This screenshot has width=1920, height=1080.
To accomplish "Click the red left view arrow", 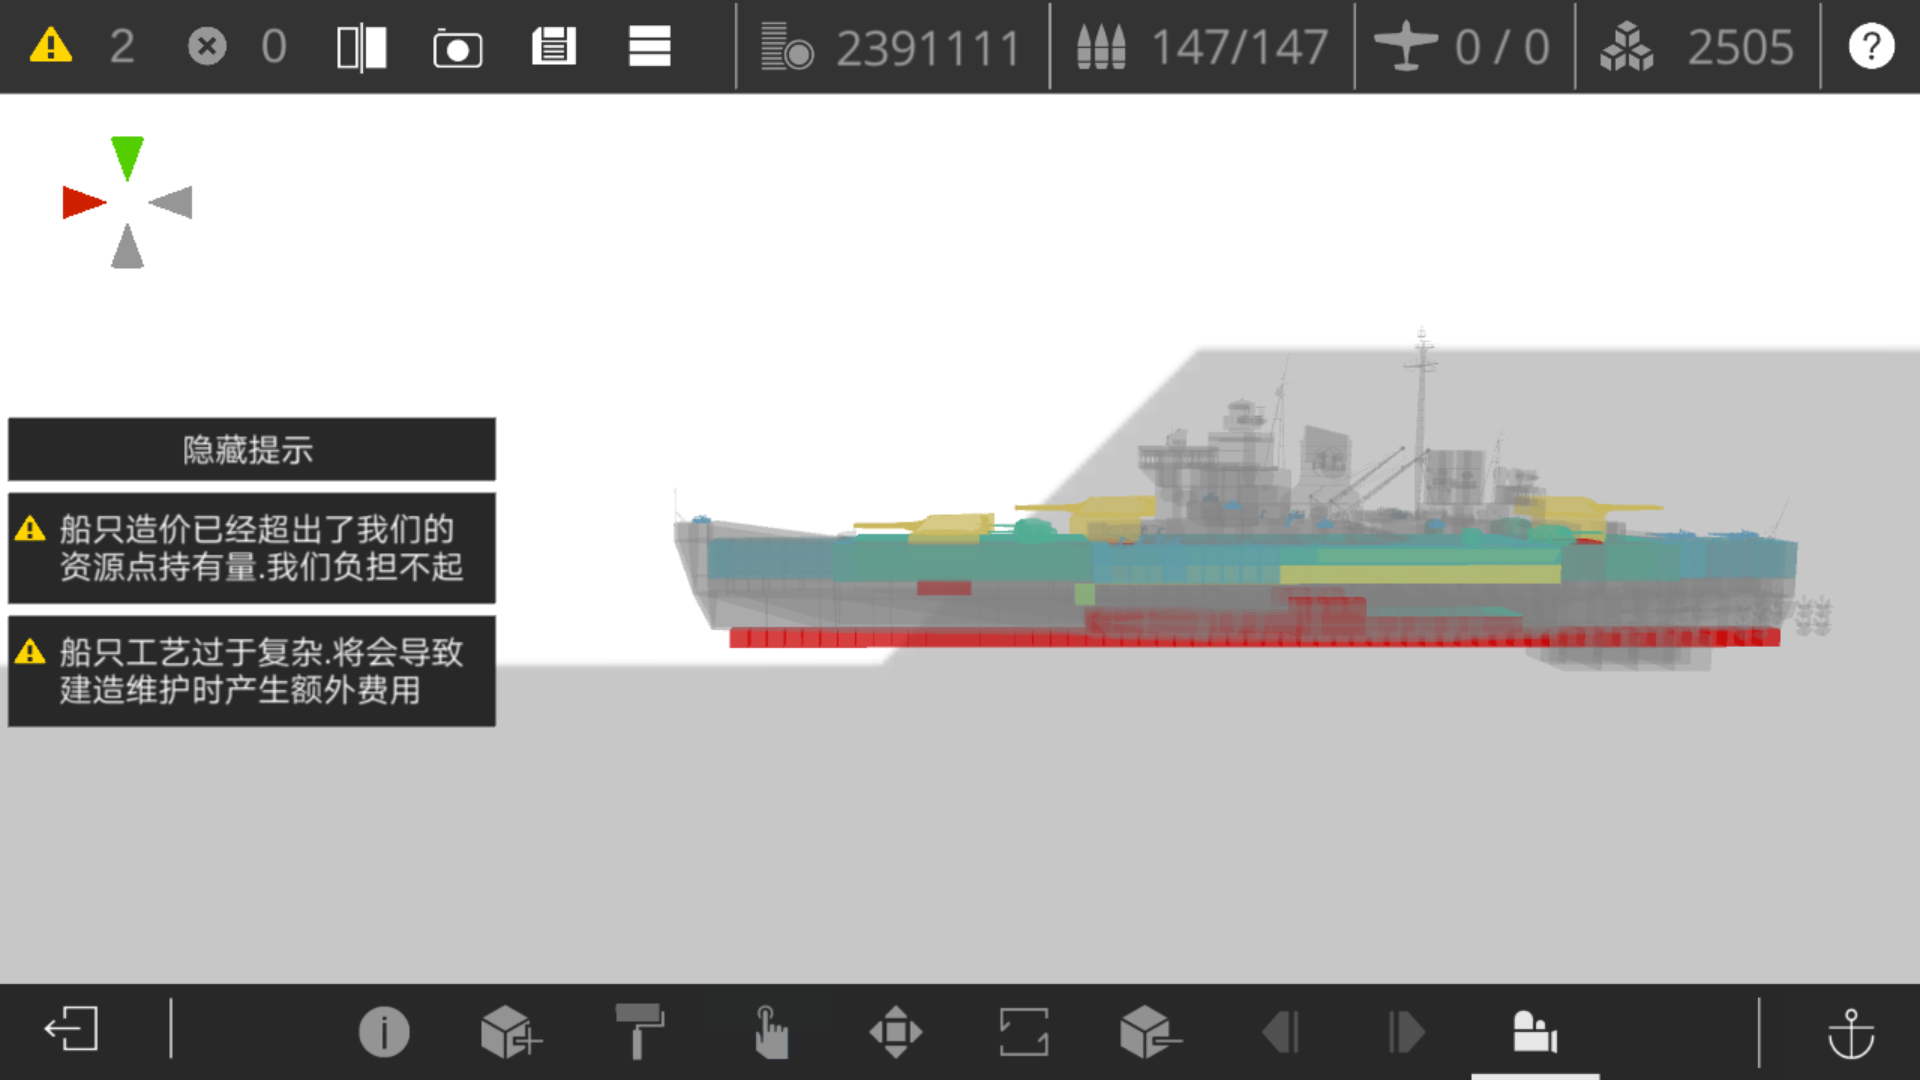I will click(83, 202).
